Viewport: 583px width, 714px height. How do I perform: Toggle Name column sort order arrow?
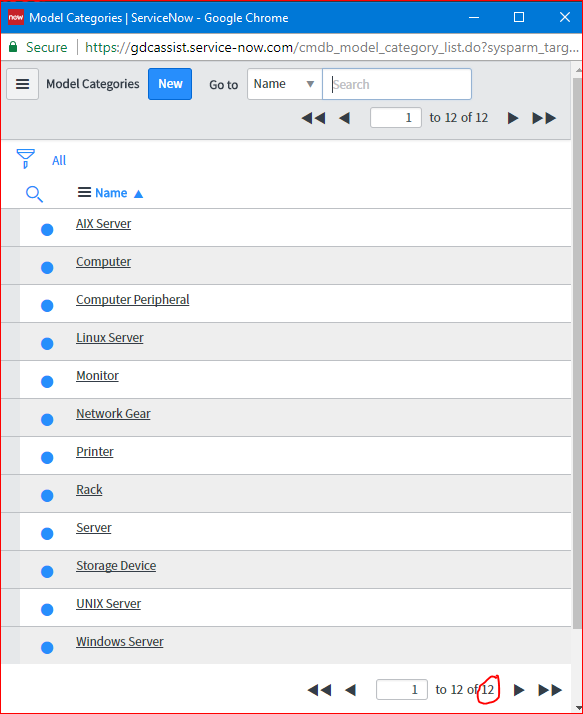[x=138, y=194]
